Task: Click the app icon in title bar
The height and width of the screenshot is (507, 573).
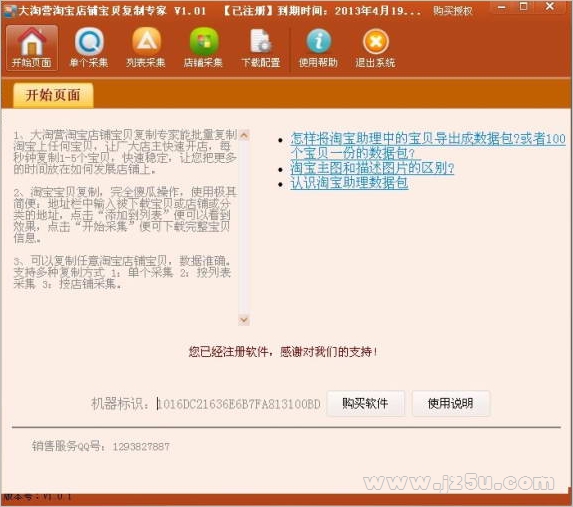Action: point(9,11)
